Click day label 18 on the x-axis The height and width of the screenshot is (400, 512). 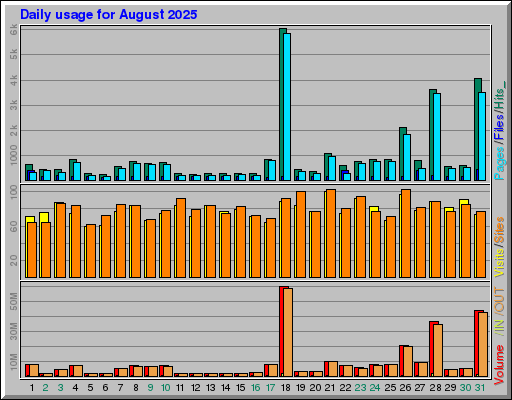[286, 388]
